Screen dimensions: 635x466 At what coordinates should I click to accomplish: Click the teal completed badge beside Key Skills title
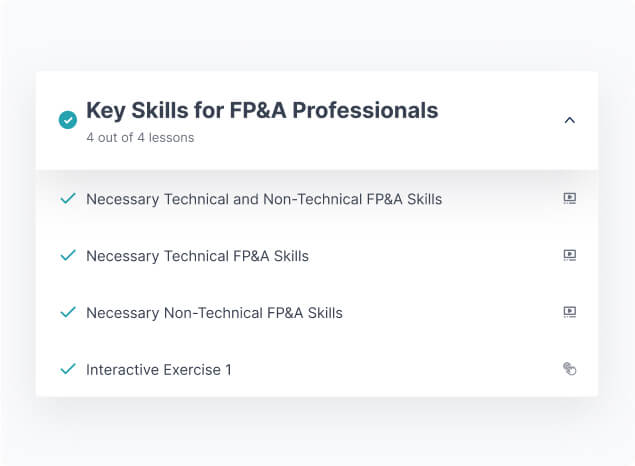(x=68, y=120)
